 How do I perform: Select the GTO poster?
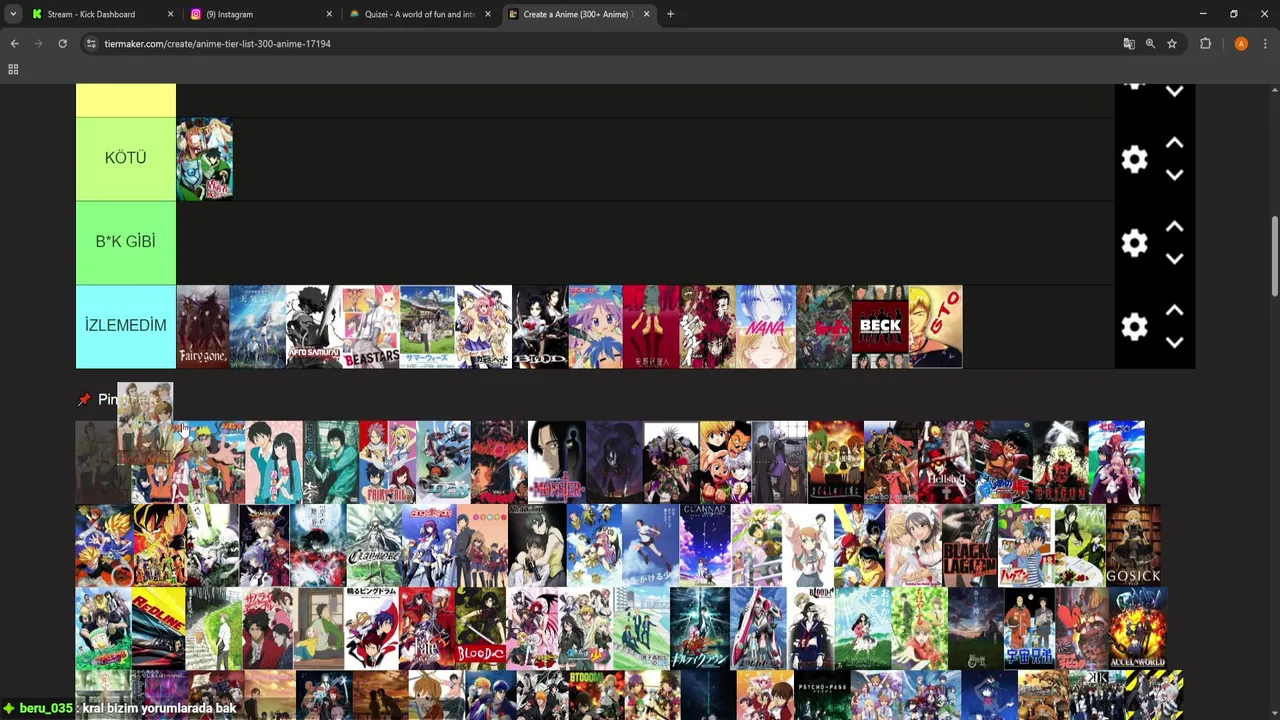936,327
